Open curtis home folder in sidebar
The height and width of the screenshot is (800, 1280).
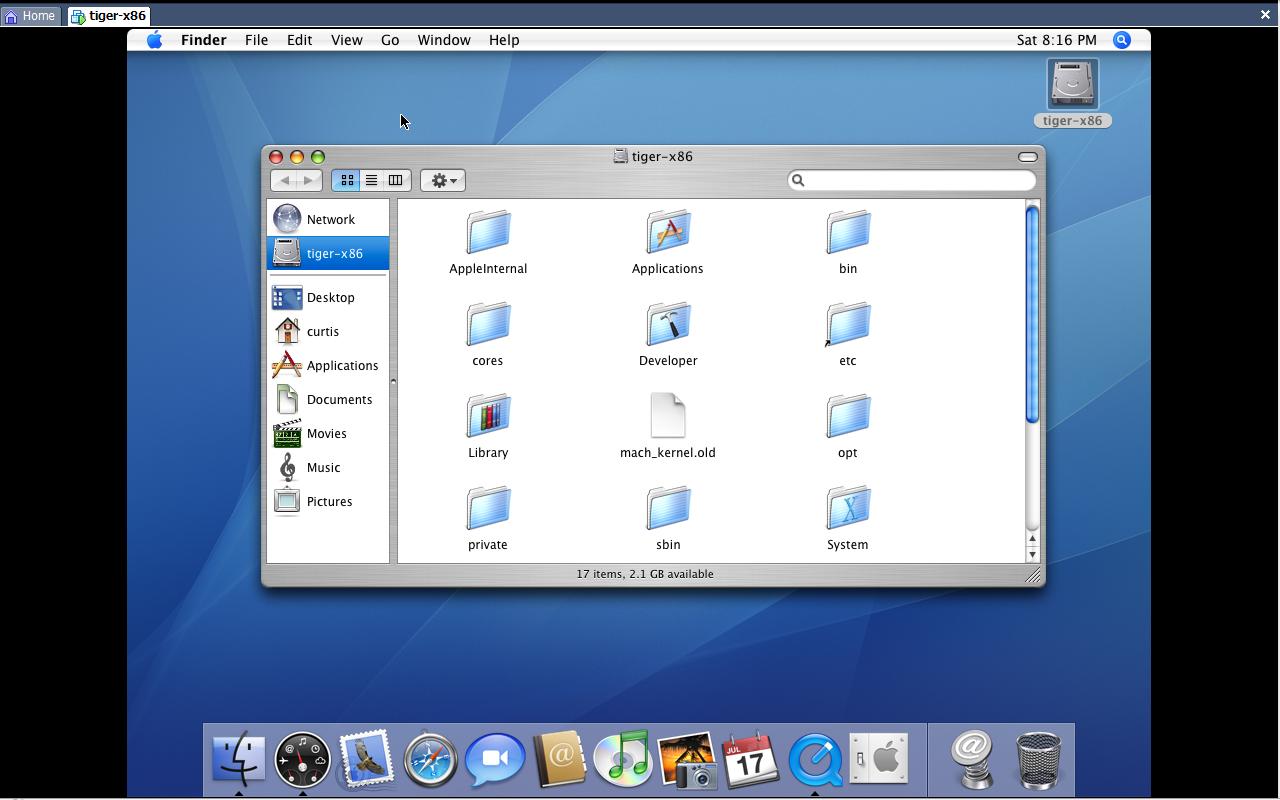click(328, 331)
